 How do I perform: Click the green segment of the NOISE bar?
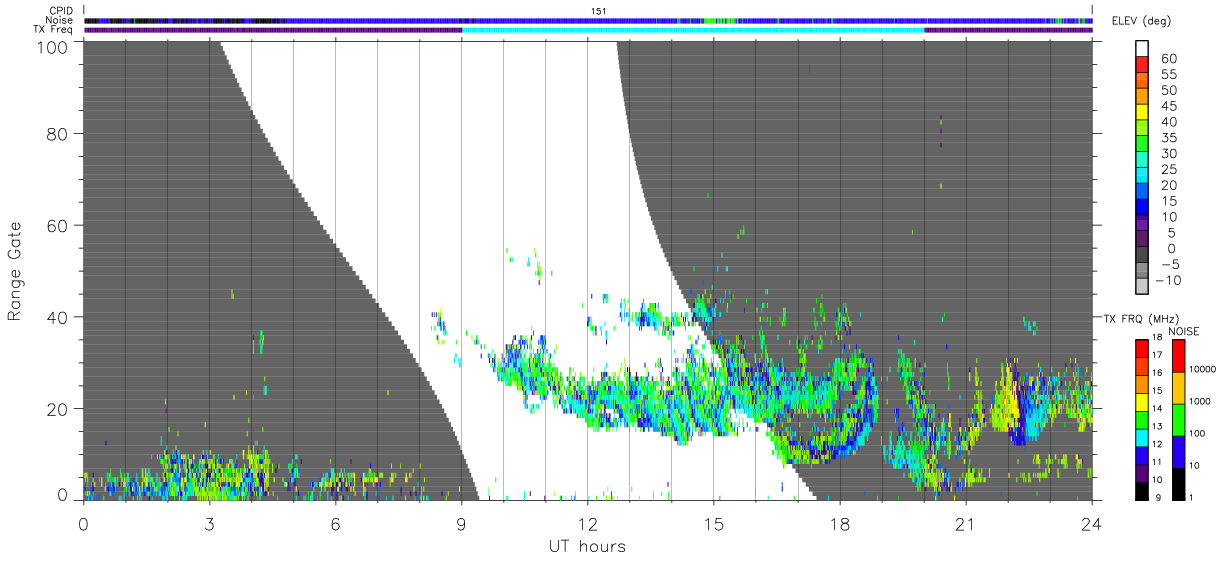[1177, 420]
